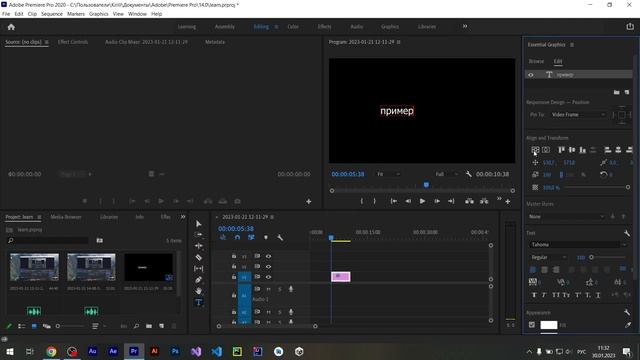Image resolution: width=640 pixels, height=360 pixels.
Task: Align text center horizontally in frame
Action: tap(546, 150)
